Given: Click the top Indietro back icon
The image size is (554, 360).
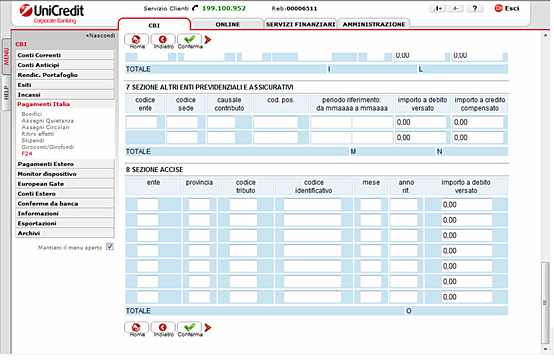Looking at the screenshot, I should [163, 41].
